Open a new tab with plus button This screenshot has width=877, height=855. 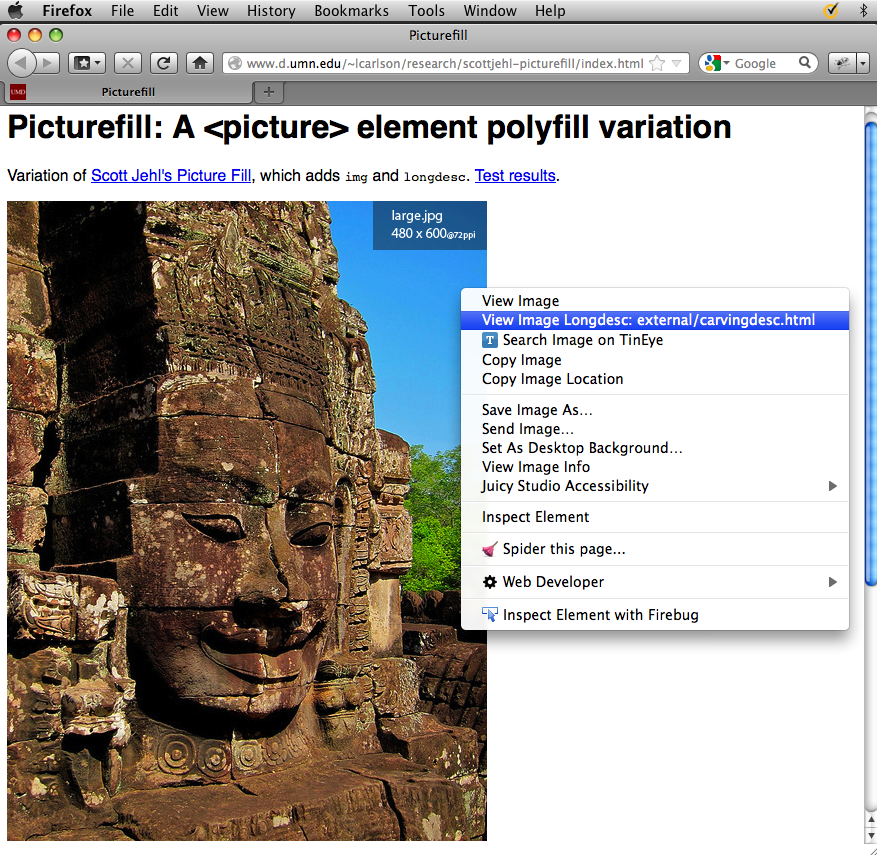click(x=268, y=92)
